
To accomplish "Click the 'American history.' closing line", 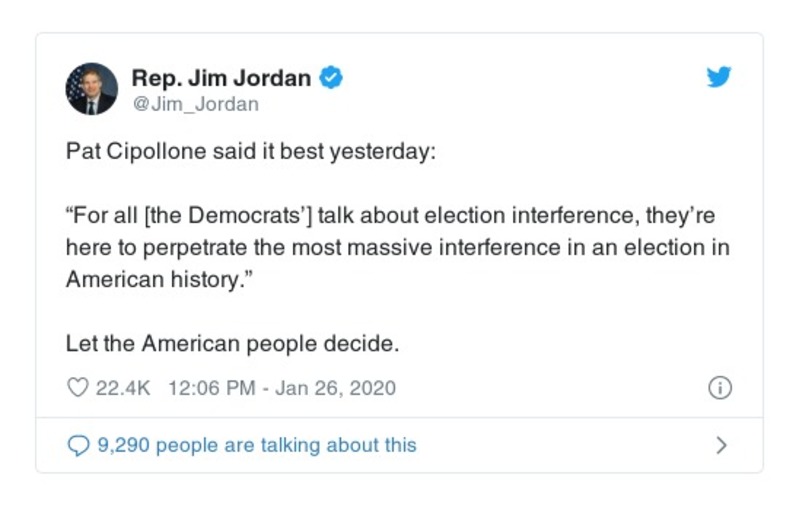I will (x=152, y=279).
